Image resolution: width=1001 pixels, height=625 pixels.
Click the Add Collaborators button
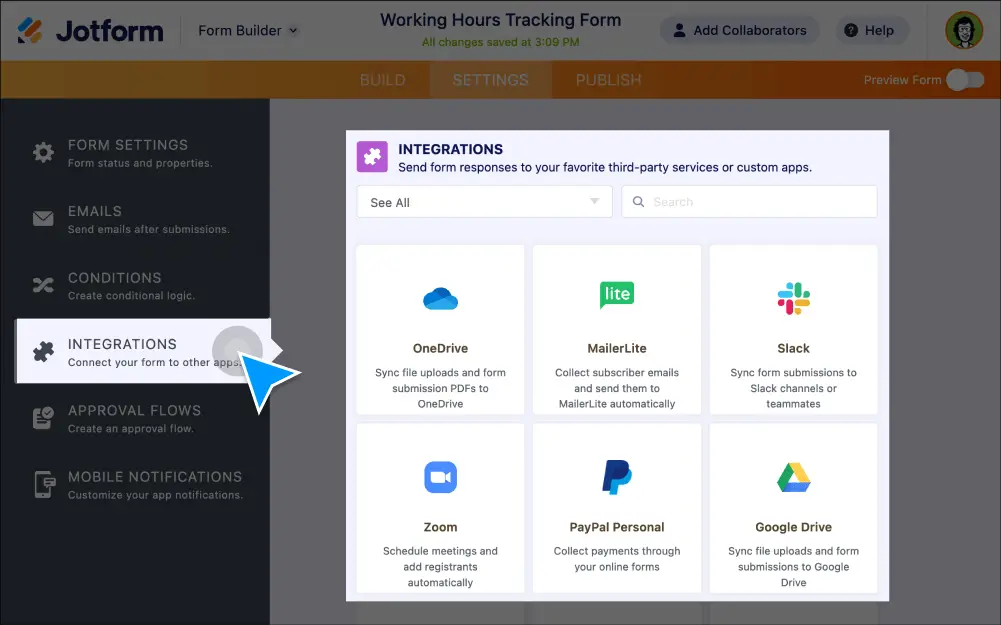click(x=739, y=30)
